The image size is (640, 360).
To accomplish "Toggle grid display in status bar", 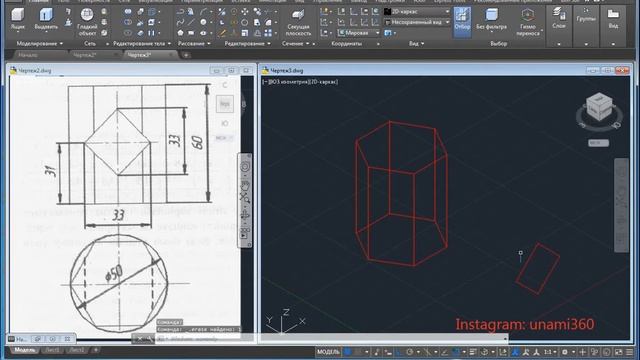I will coord(347,352).
